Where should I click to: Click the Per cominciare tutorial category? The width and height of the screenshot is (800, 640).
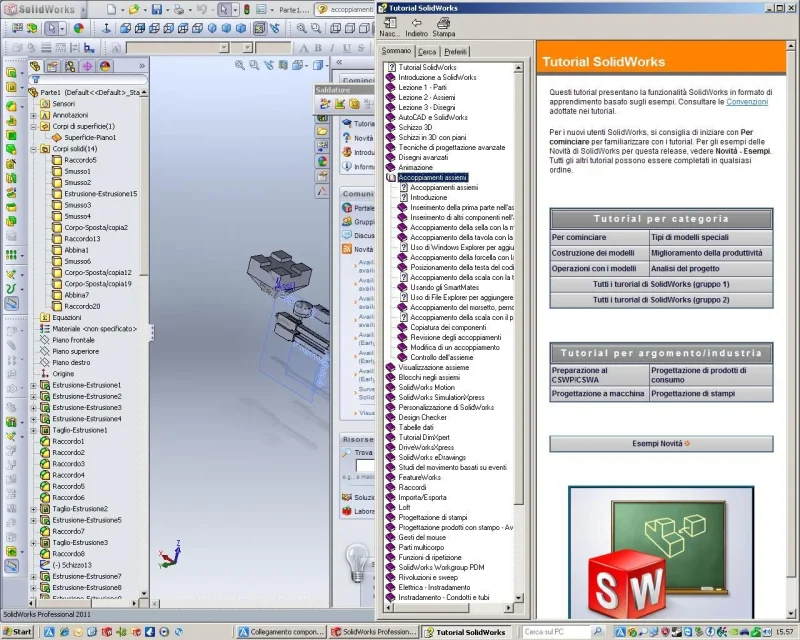pos(599,237)
